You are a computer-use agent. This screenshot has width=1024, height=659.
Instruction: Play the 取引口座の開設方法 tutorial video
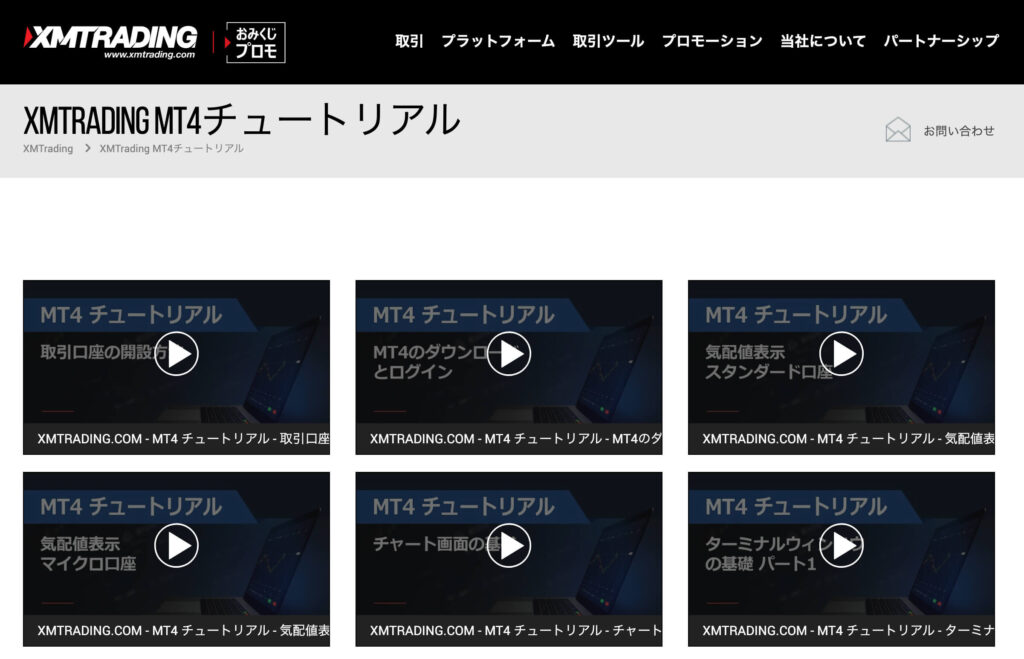click(x=176, y=353)
